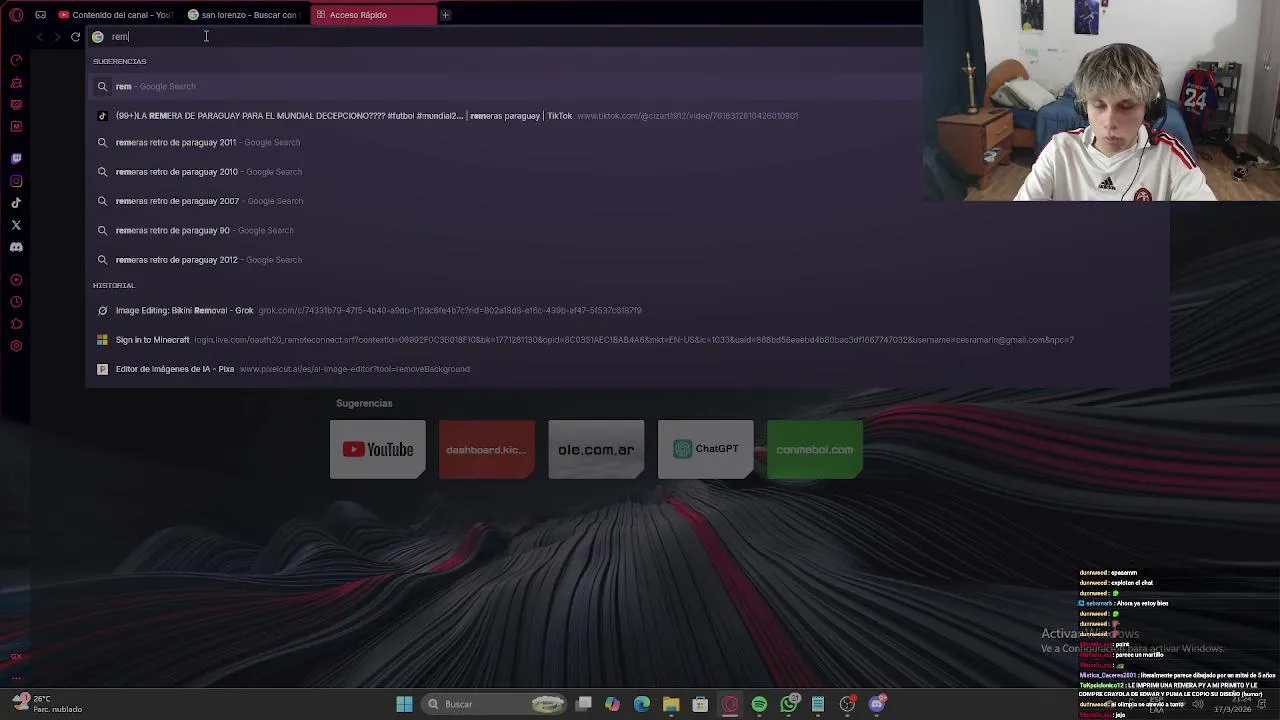
Task: Select the Acceso Rápido tab
Action: [x=373, y=15]
